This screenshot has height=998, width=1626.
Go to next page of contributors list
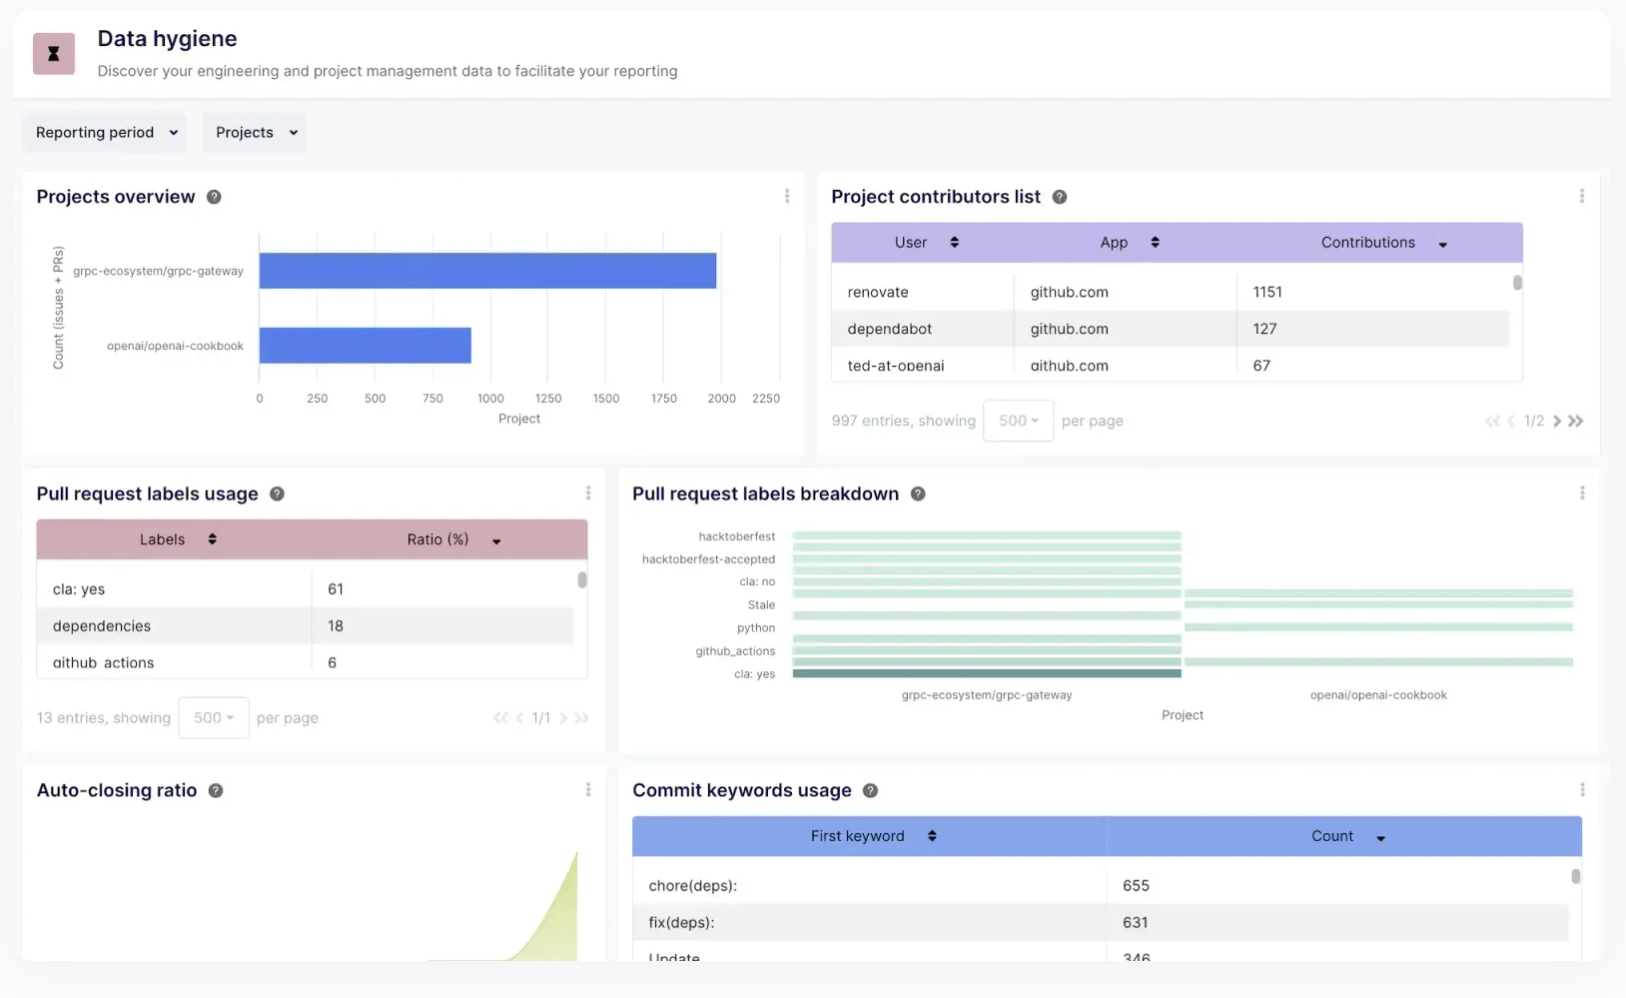click(x=1557, y=421)
